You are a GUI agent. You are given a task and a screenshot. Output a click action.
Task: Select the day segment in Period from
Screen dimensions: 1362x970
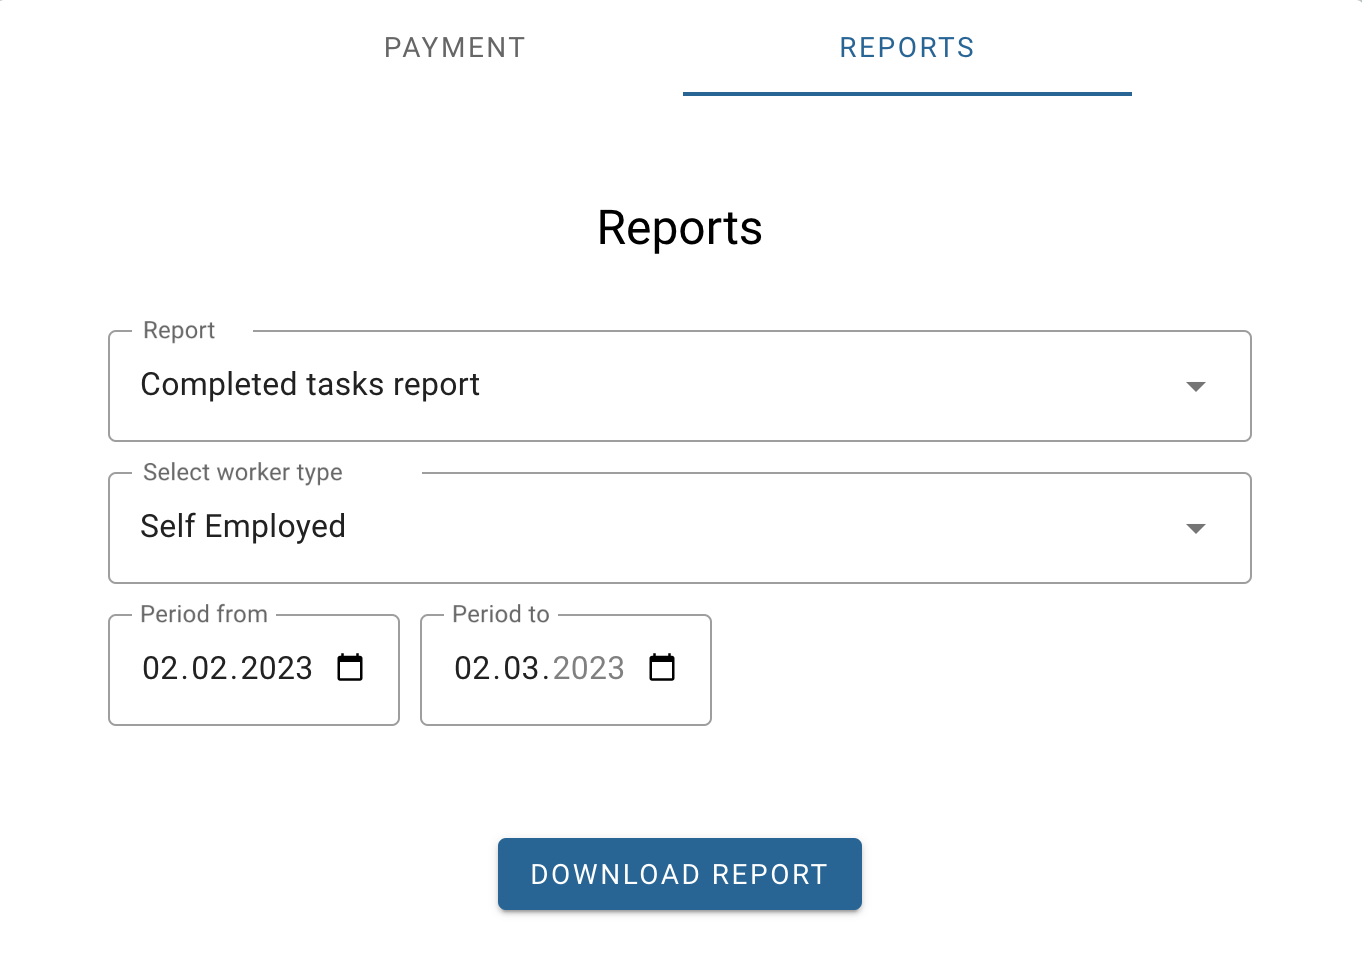pos(160,668)
